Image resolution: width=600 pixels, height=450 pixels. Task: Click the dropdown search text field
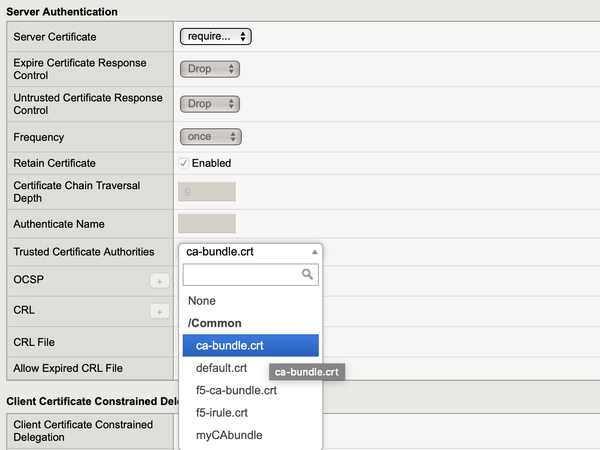242,274
